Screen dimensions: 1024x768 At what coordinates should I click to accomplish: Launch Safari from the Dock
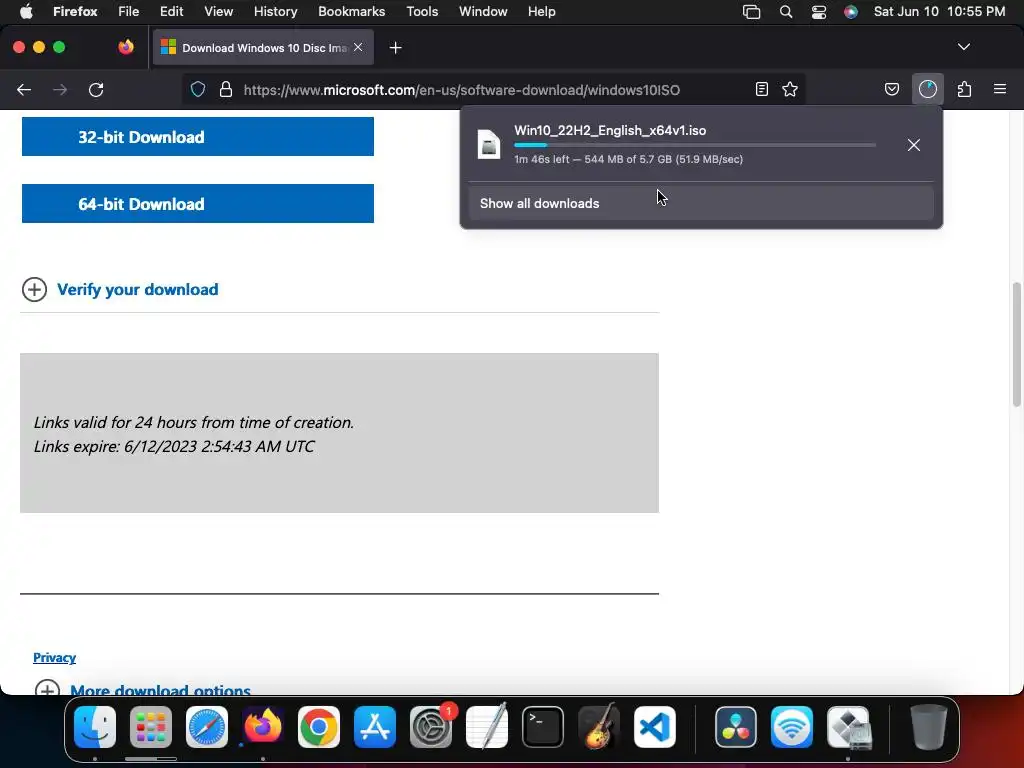pos(207,727)
